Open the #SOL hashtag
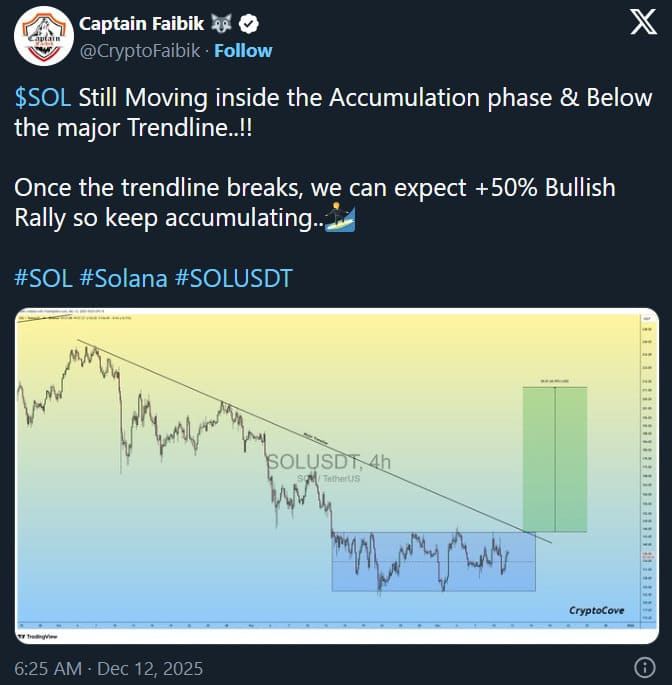The height and width of the screenshot is (685, 672). coord(43,277)
